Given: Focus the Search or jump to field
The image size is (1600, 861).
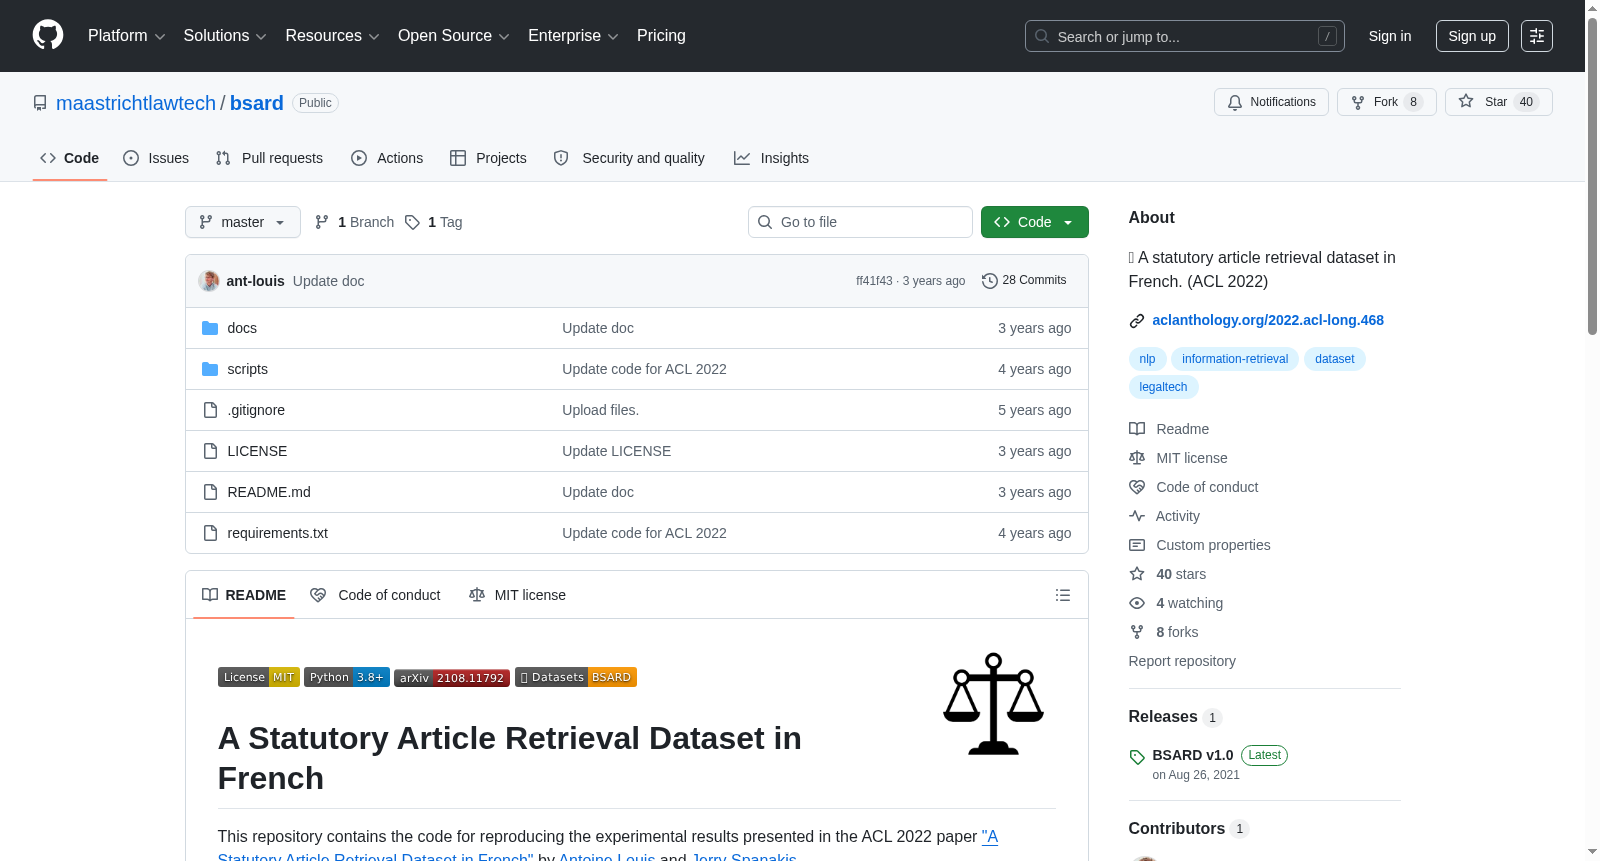Looking at the screenshot, I should click(x=1184, y=36).
